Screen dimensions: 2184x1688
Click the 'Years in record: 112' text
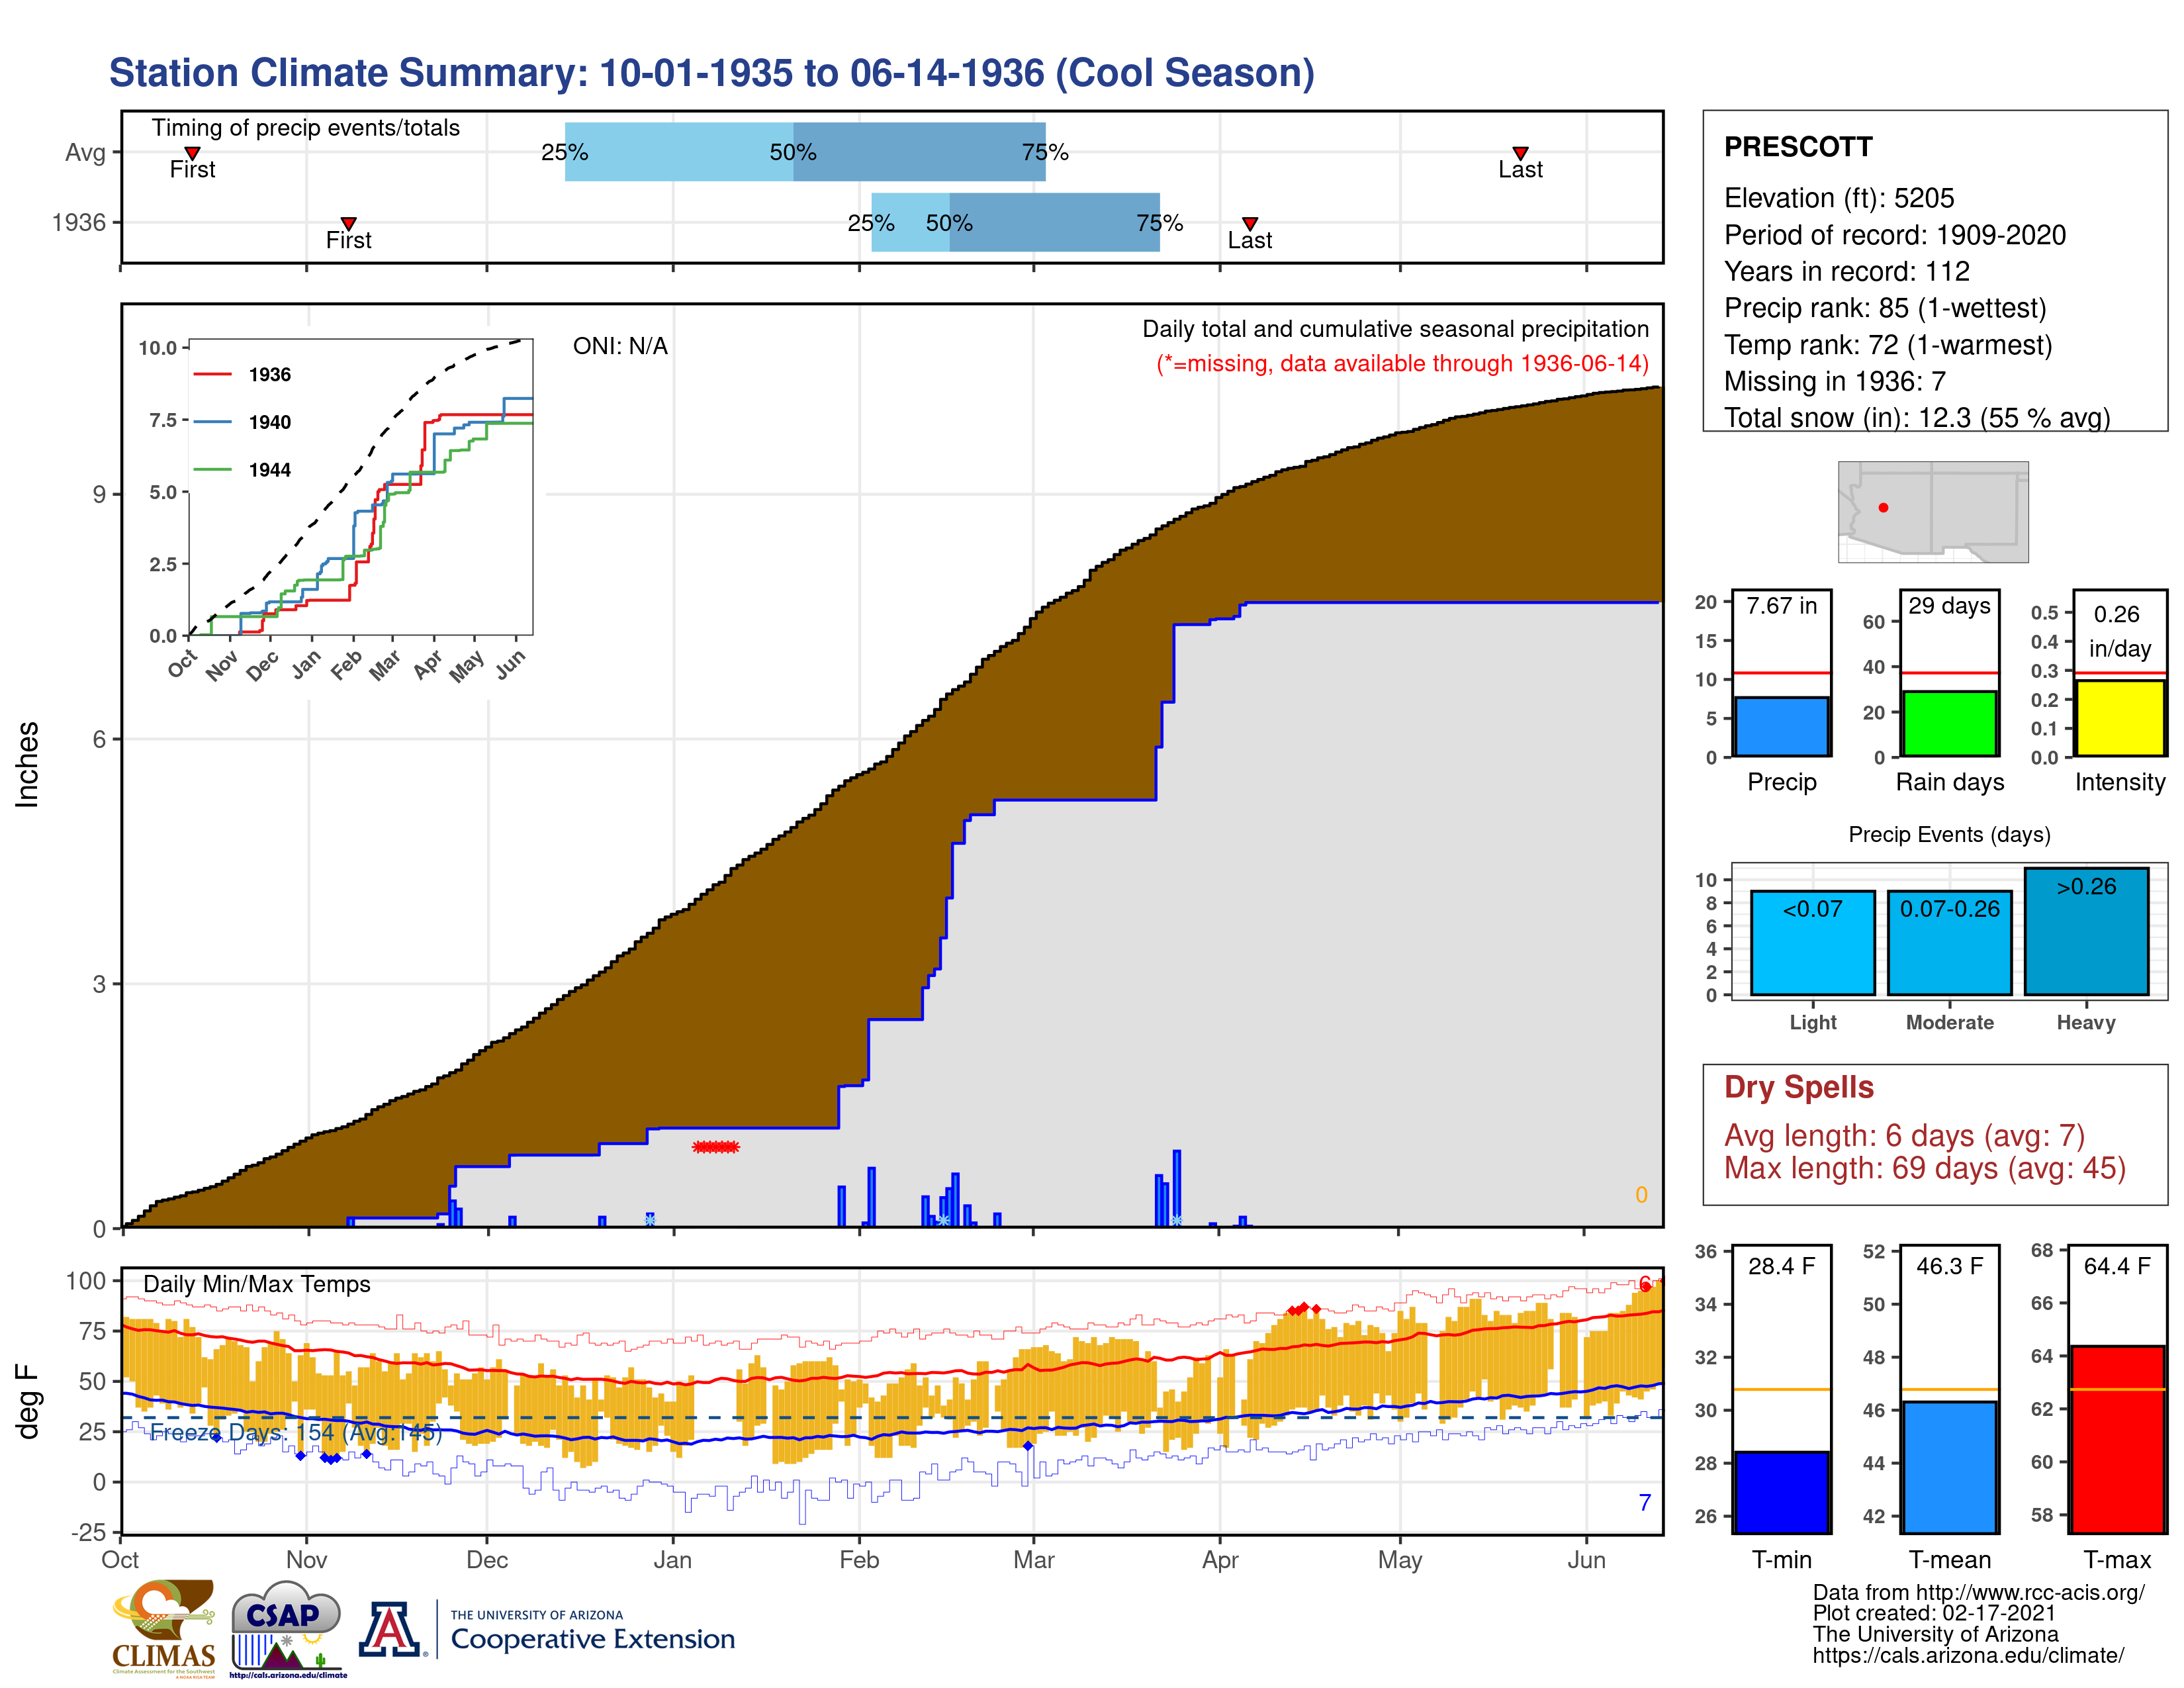click(1846, 271)
